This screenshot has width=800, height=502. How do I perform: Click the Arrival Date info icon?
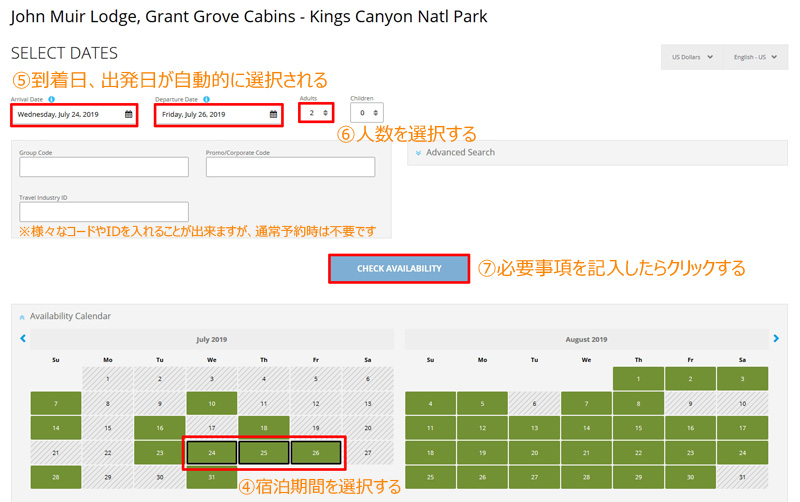click(52, 99)
